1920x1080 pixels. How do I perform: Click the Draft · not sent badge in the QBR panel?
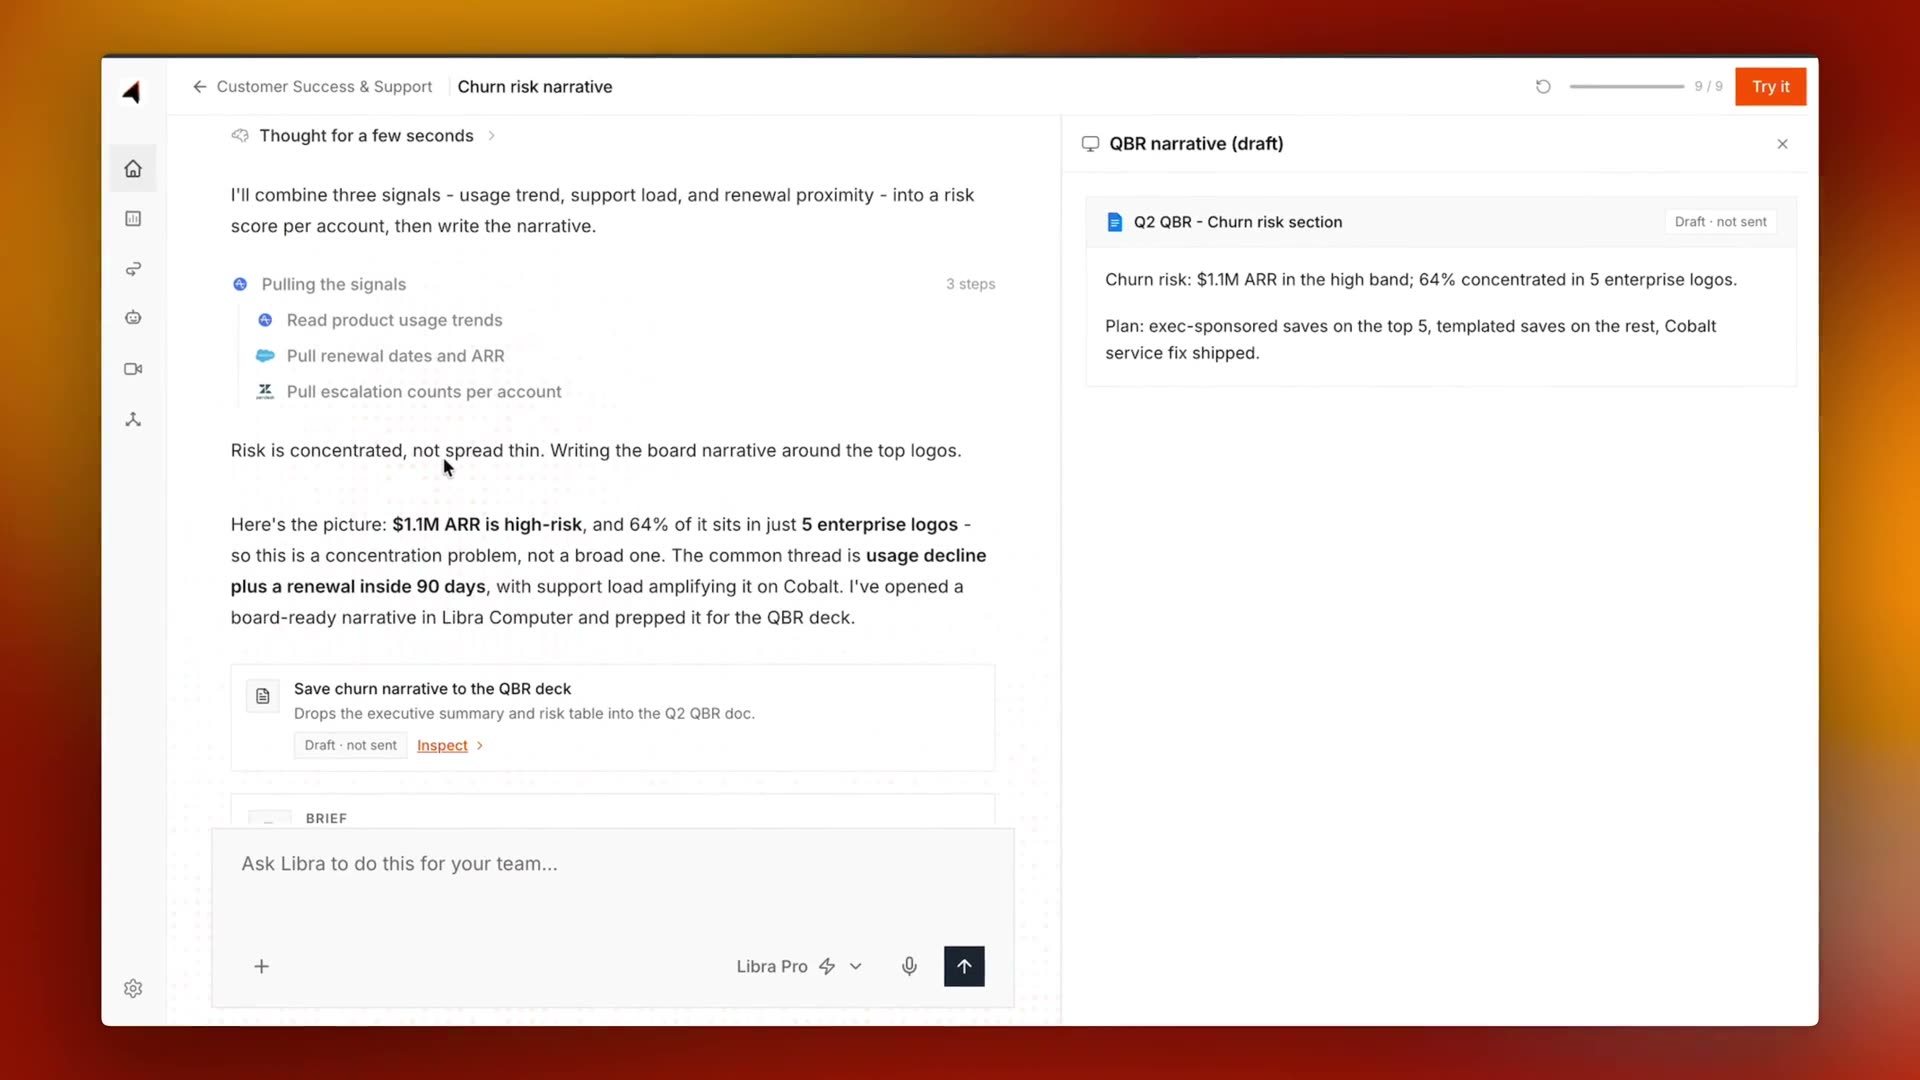coord(1720,222)
